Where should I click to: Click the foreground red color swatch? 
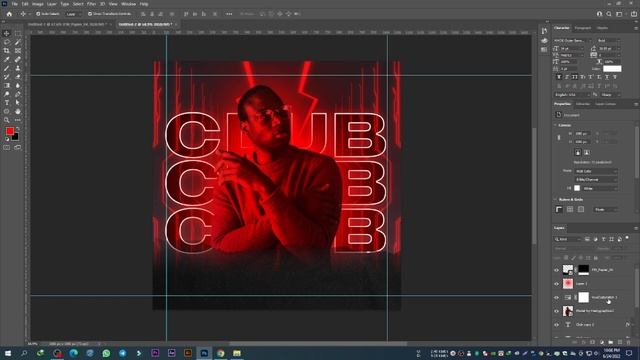click(10, 131)
